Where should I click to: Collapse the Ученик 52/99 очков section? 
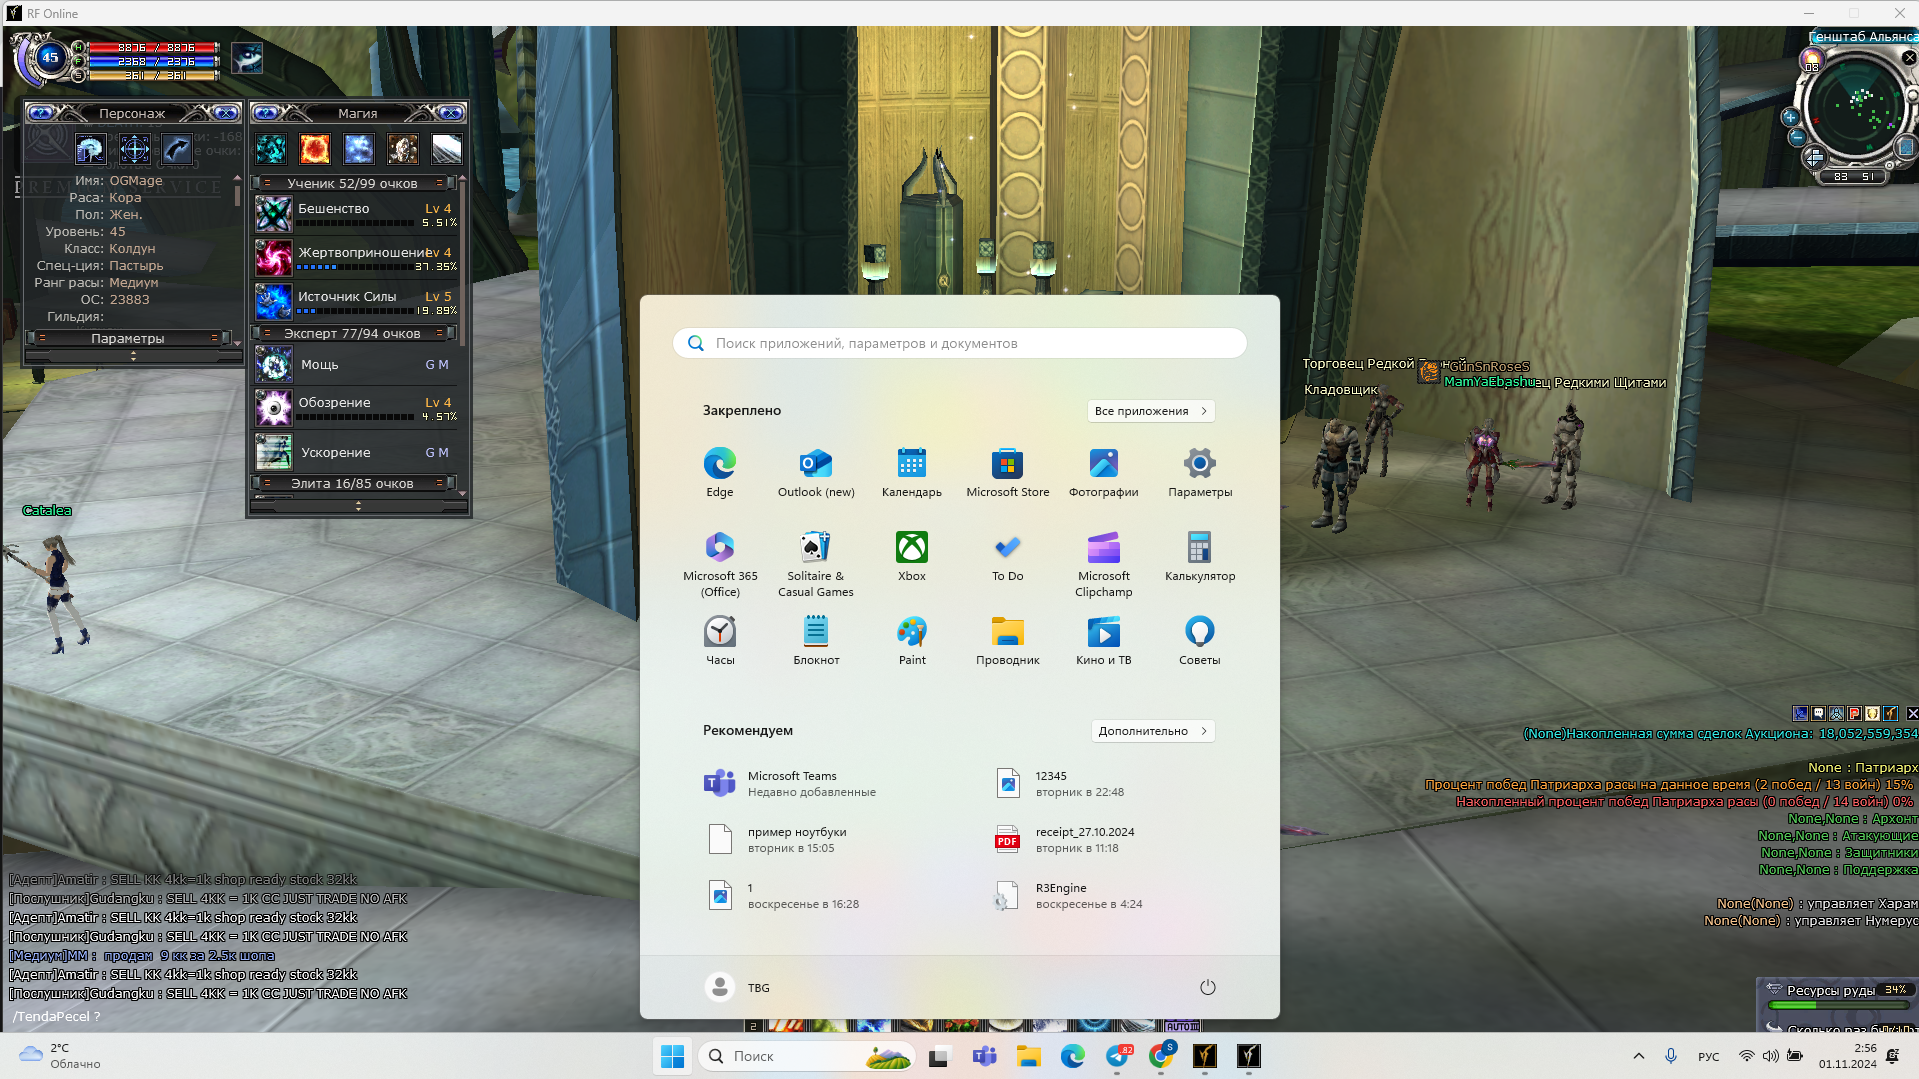pyautogui.click(x=353, y=183)
